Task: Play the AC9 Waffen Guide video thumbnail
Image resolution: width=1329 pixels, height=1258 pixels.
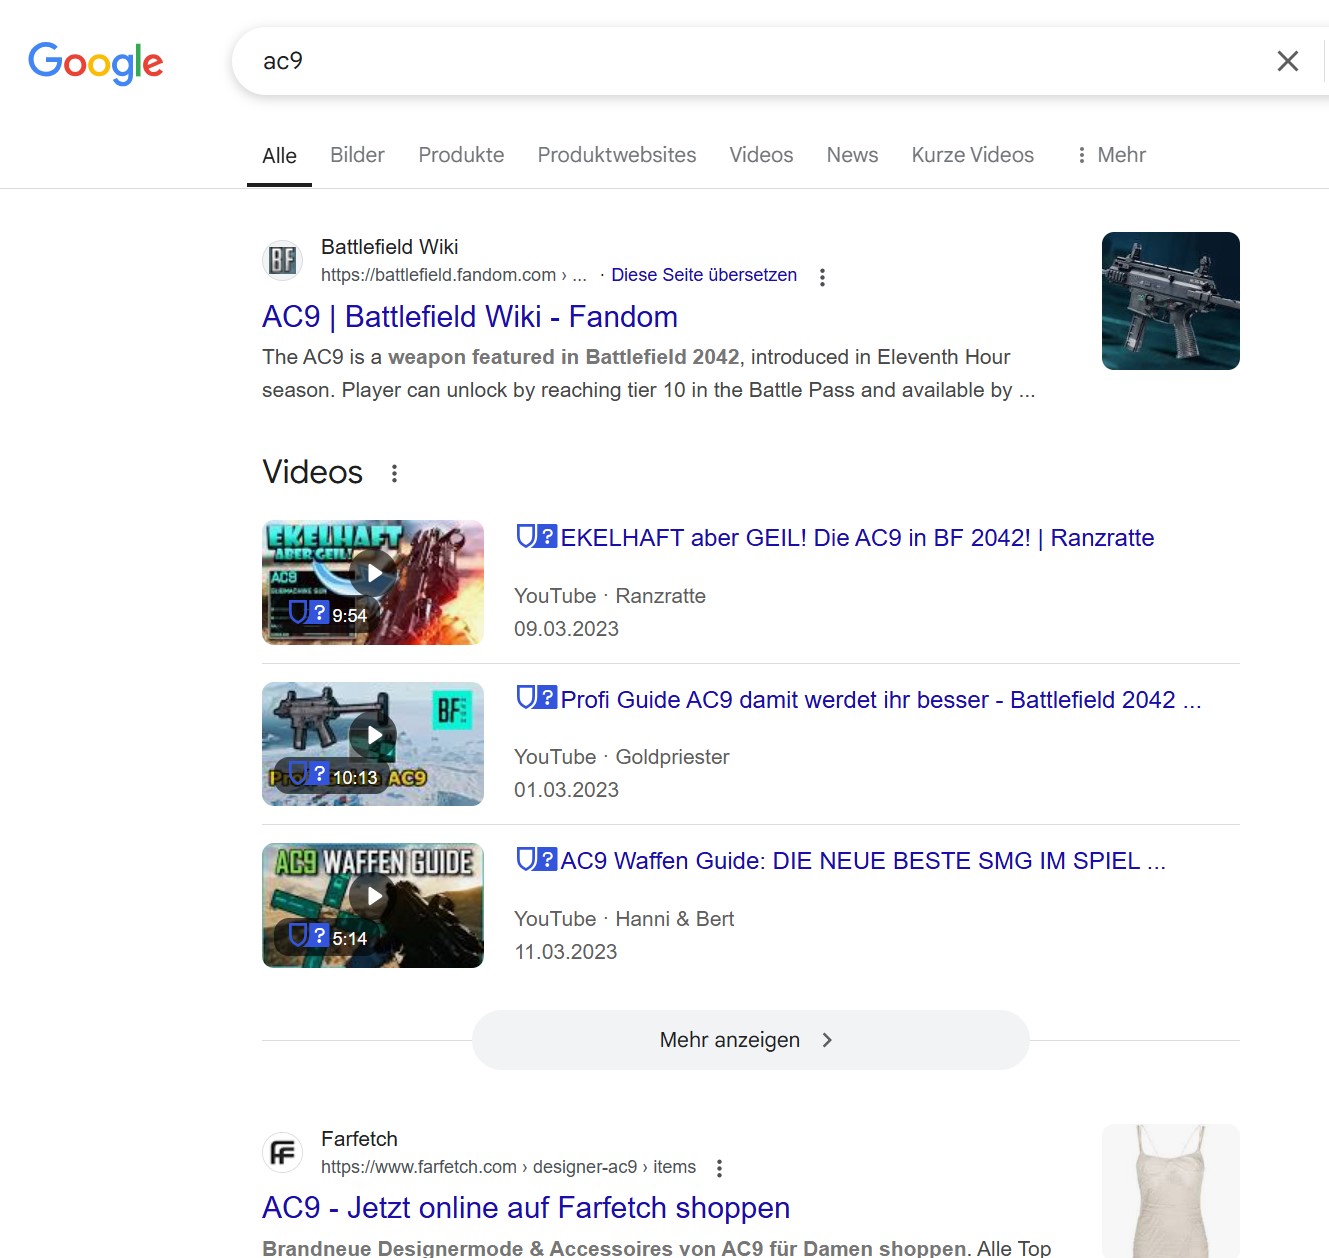Action: click(x=373, y=905)
